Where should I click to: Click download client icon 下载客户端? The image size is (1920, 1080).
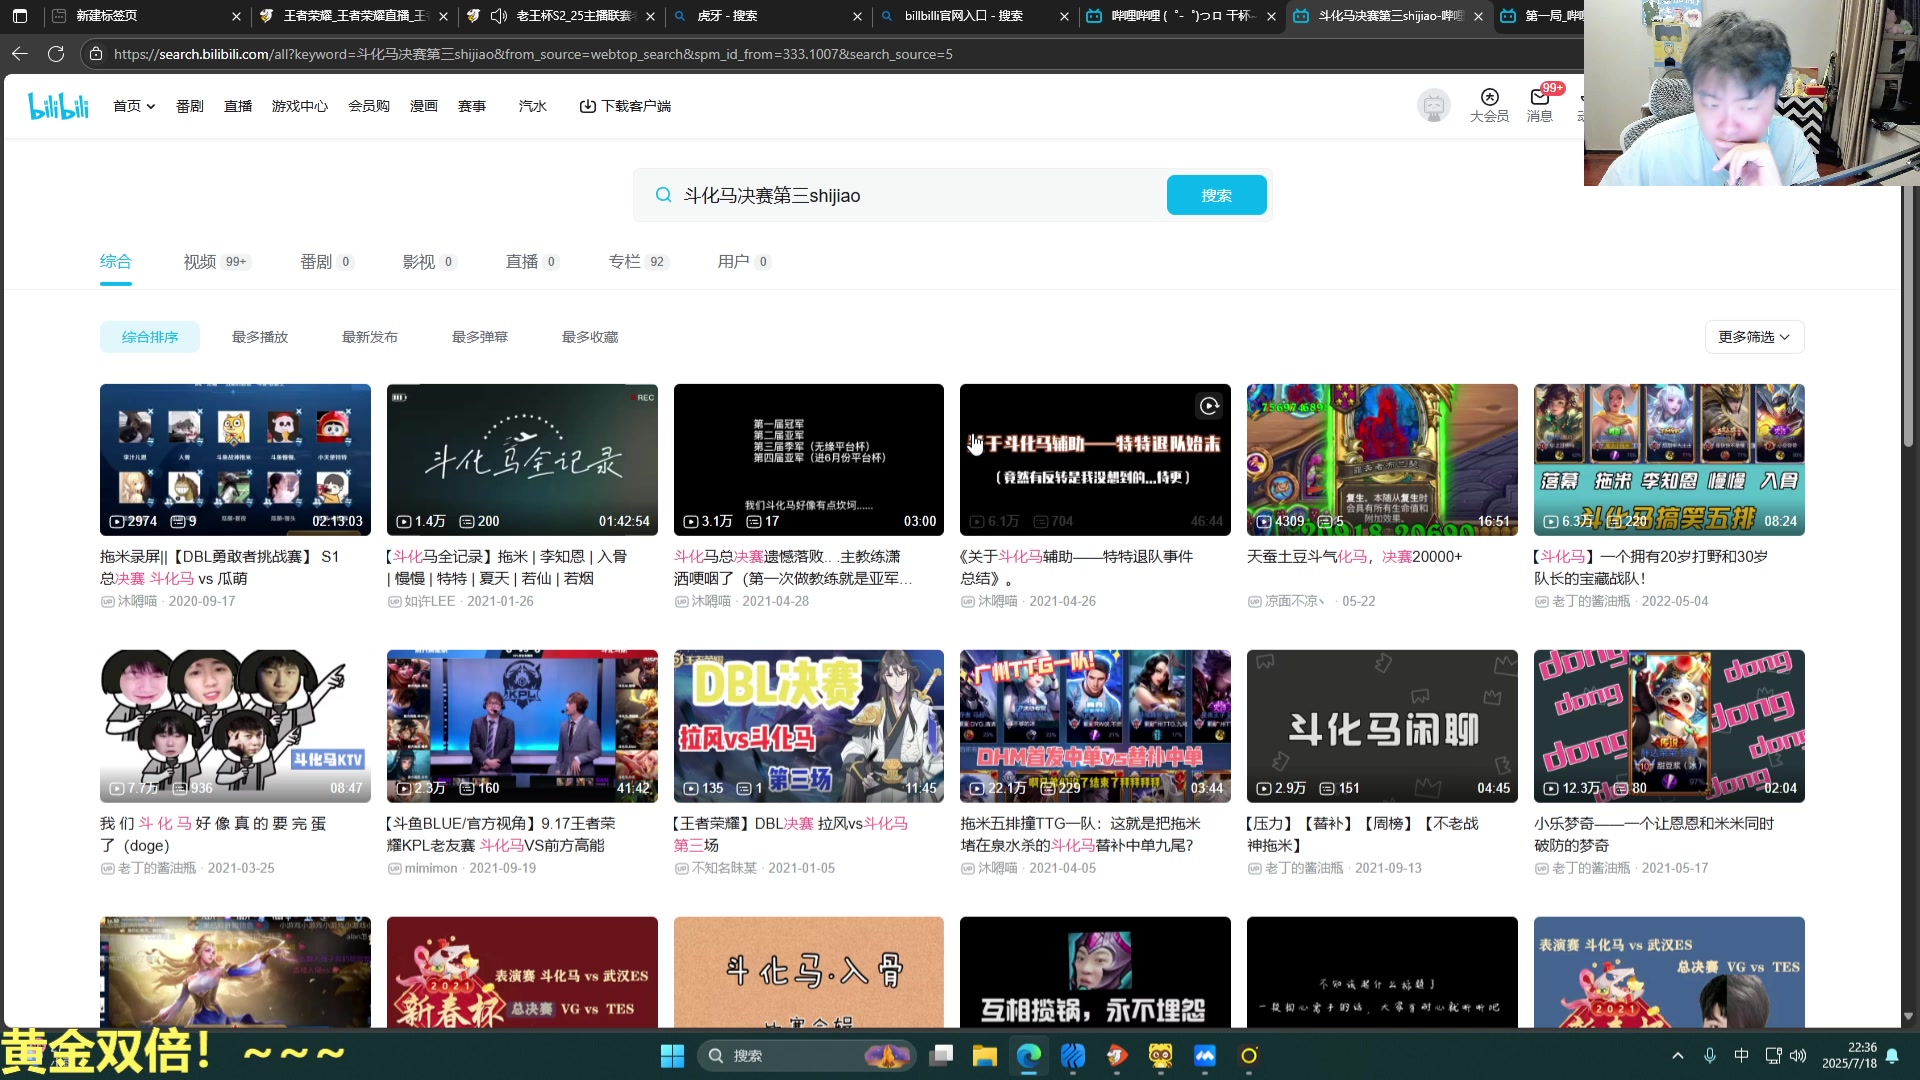pos(625,106)
